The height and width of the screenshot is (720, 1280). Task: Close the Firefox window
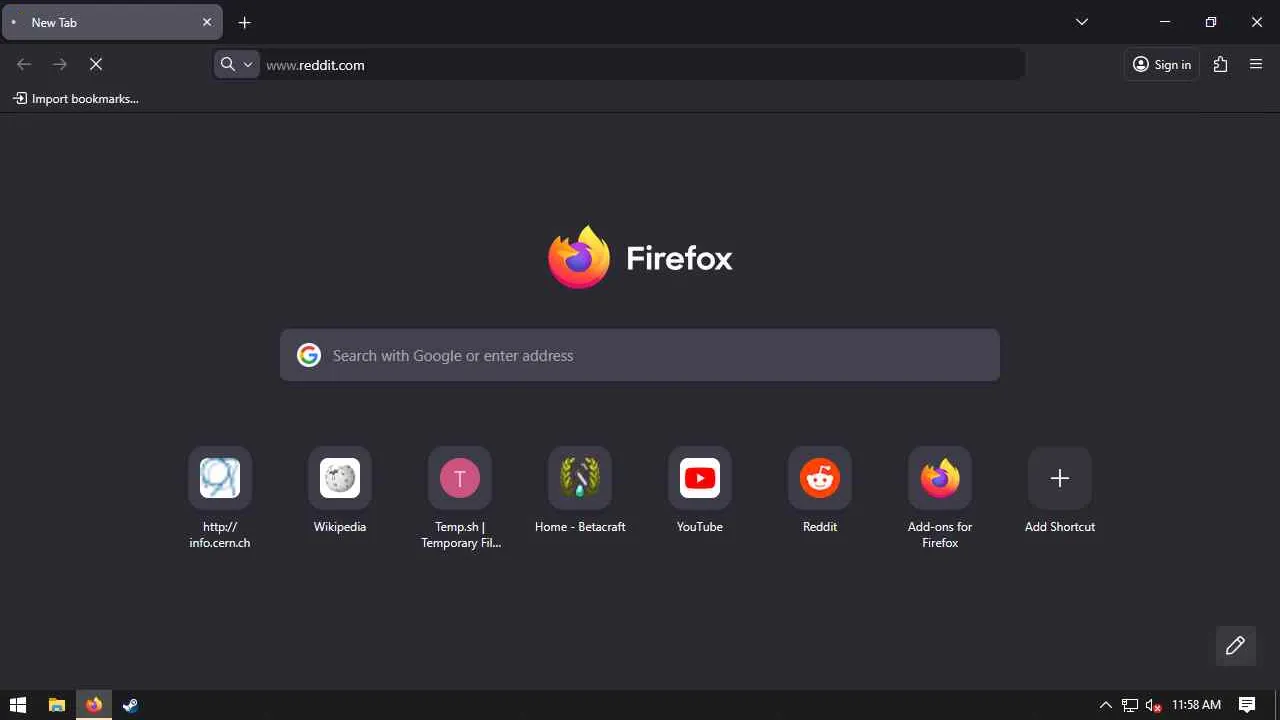coord(1257,22)
